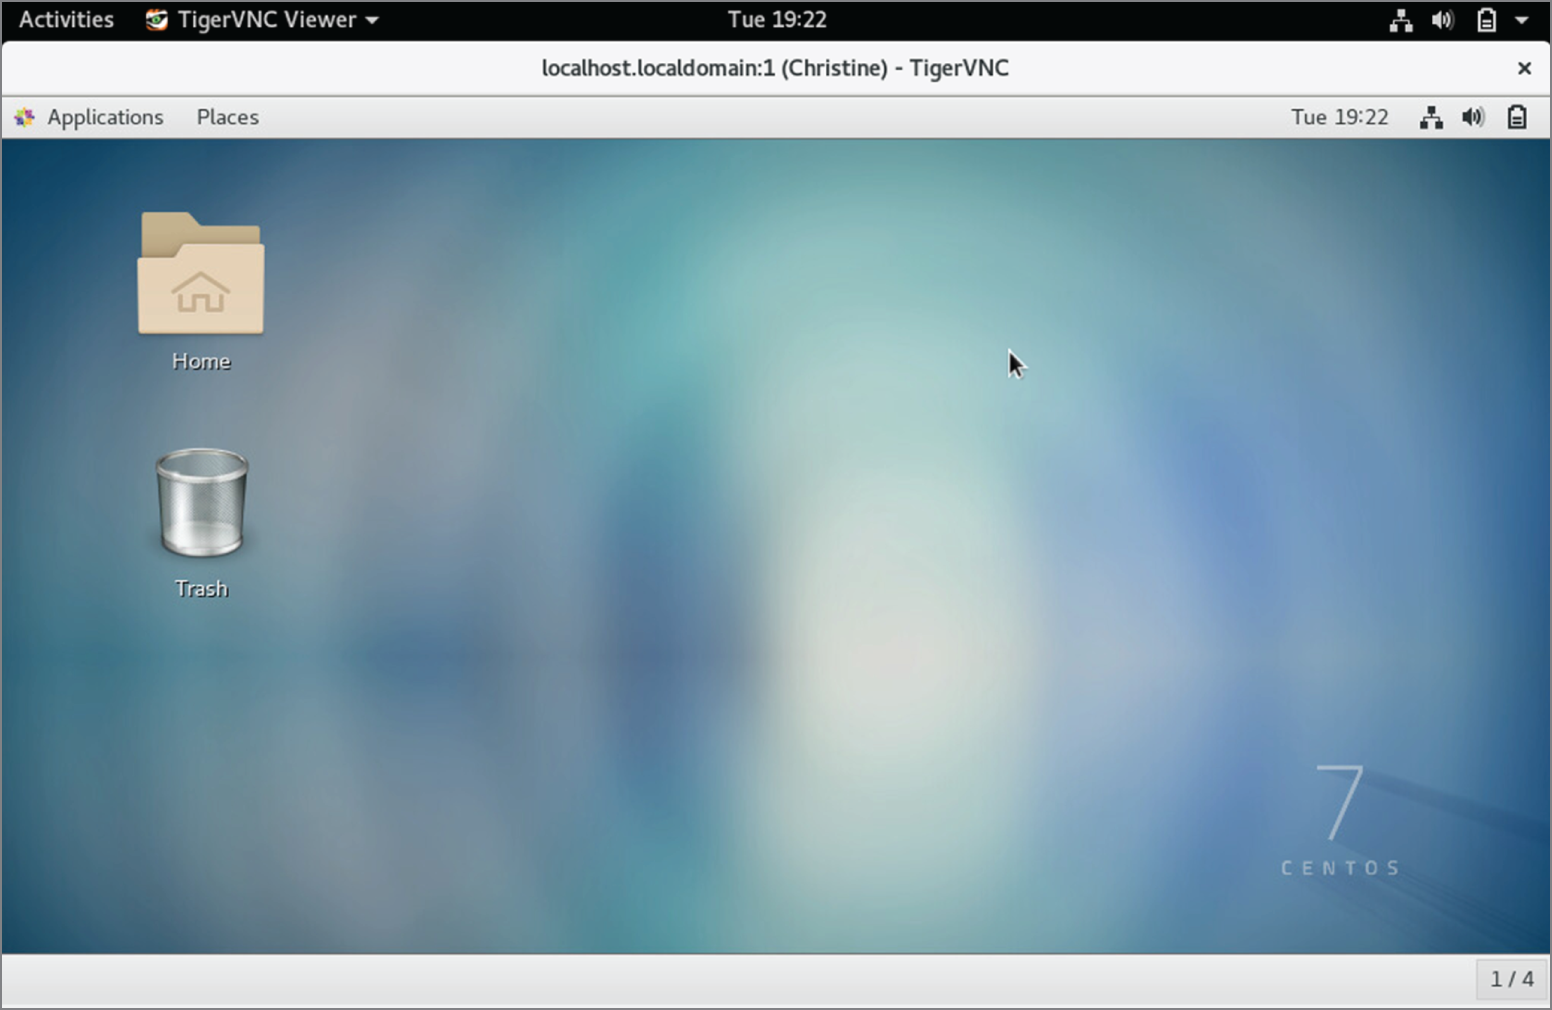Click the remote battery icon
Screen dimensions: 1552x1010
(x=1517, y=117)
